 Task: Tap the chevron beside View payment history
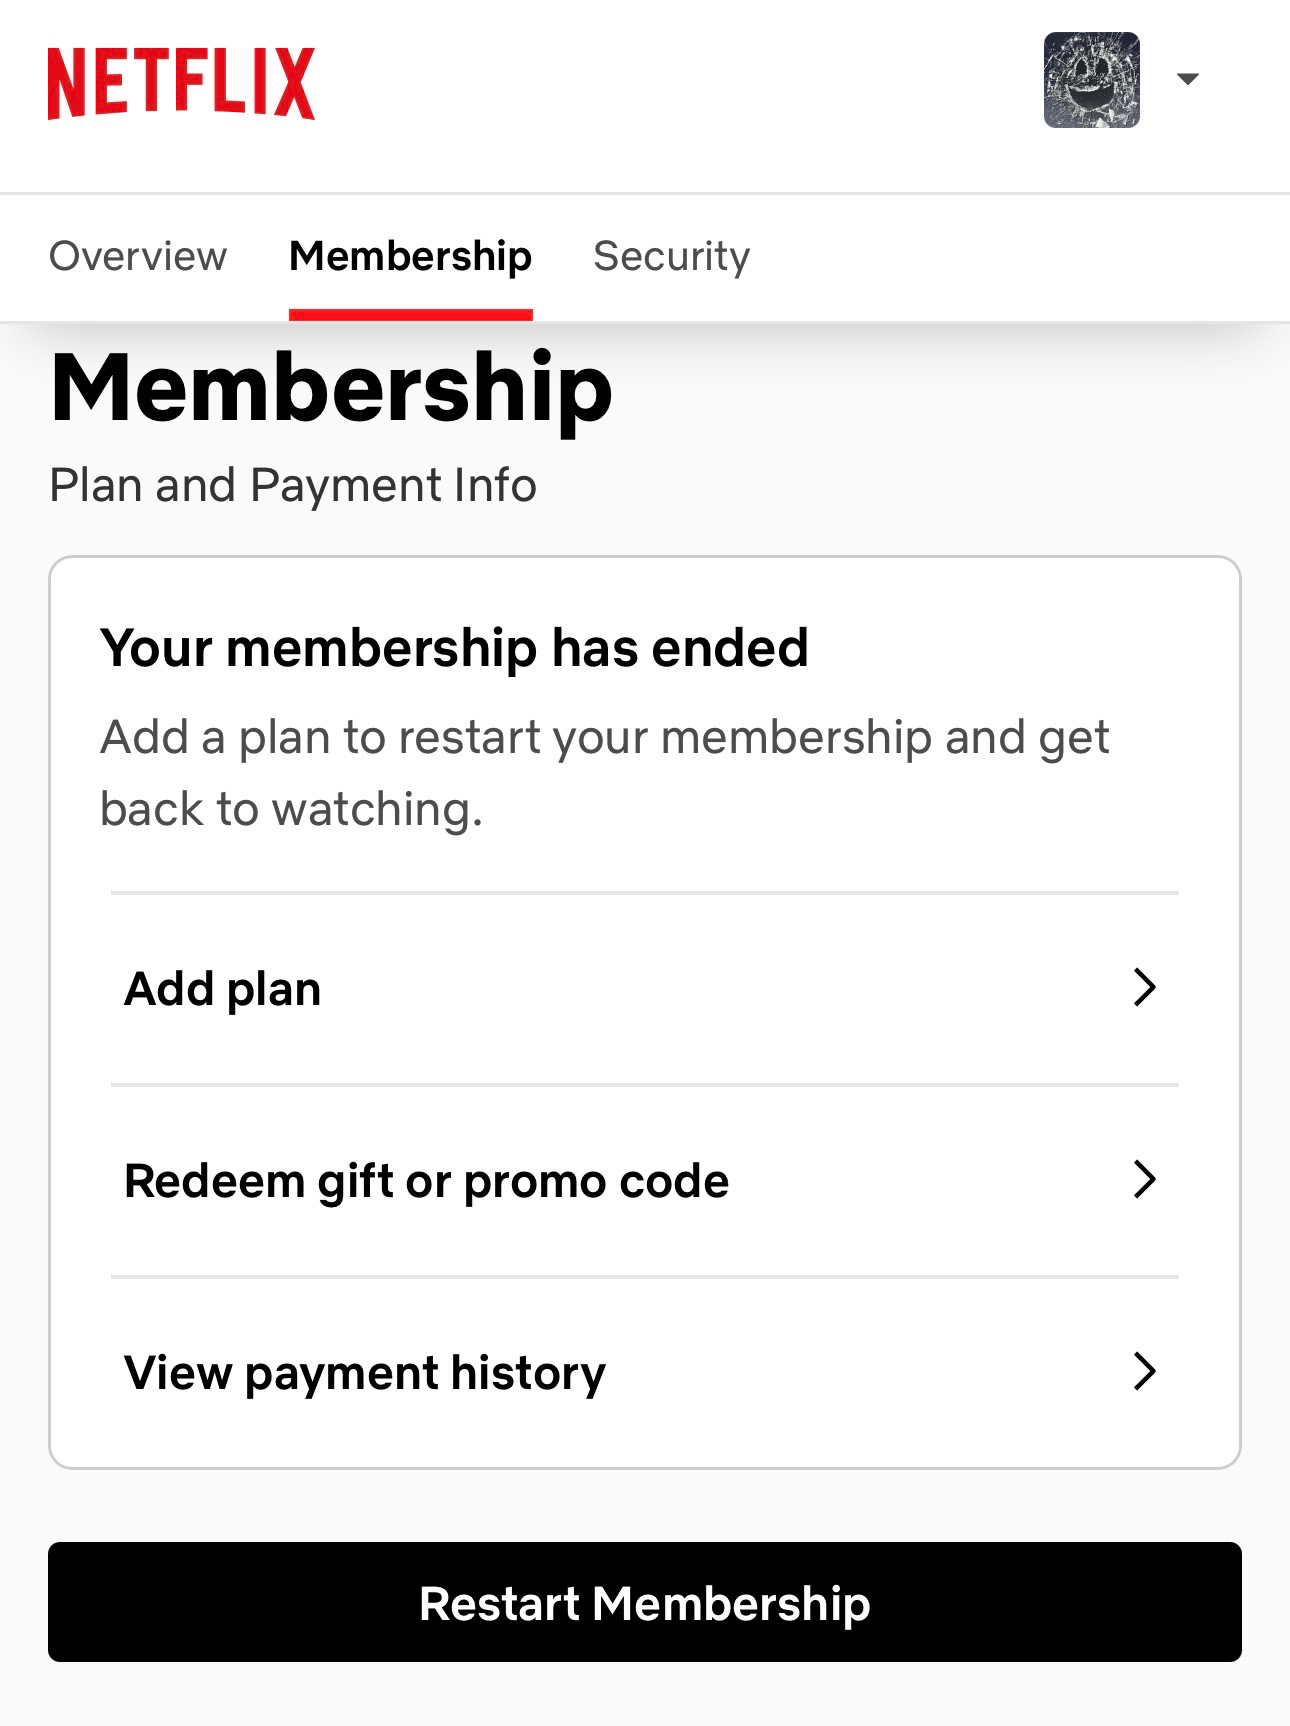pos(1144,1372)
